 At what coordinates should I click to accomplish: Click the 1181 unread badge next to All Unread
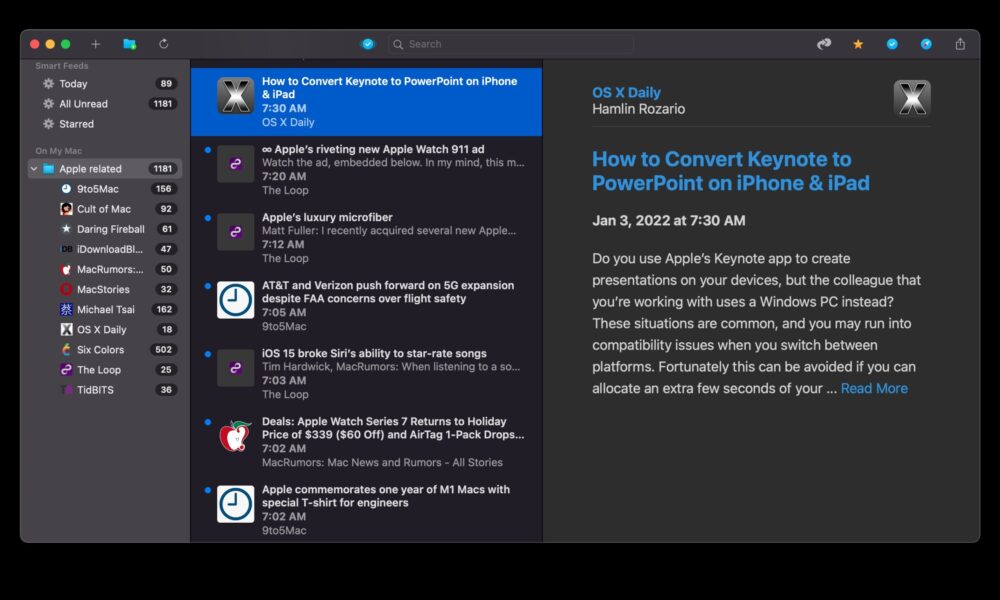click(x=163, y=104)
